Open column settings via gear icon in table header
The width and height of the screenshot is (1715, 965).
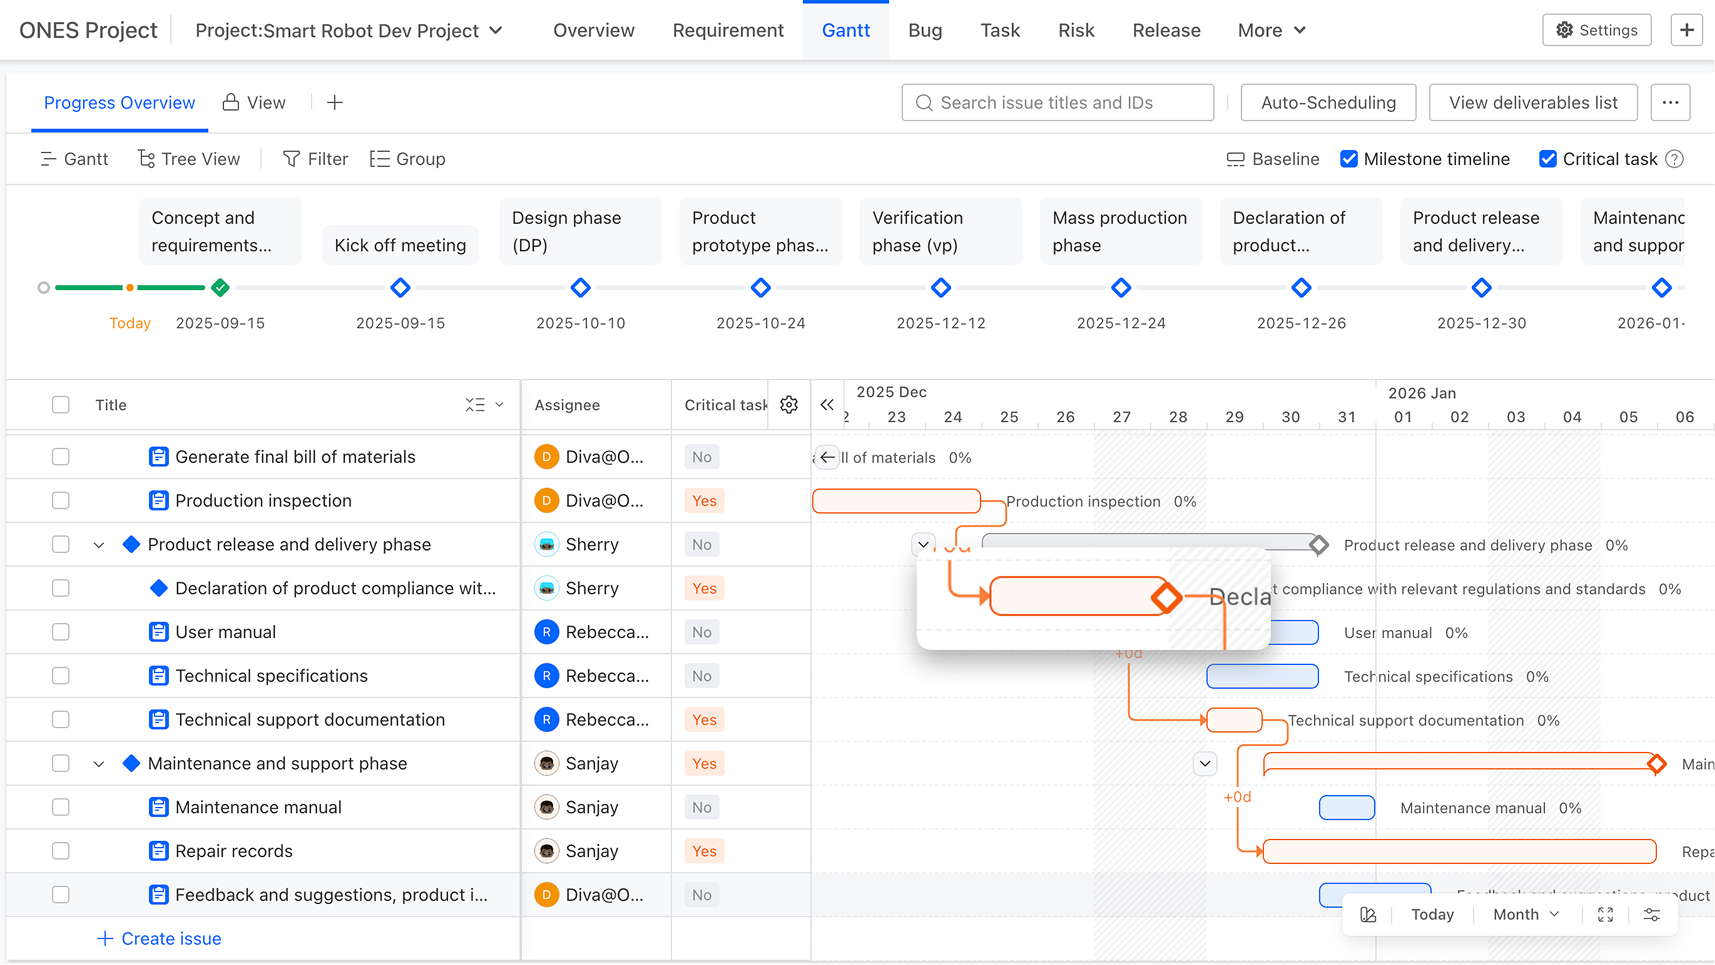tap(788, 404)
